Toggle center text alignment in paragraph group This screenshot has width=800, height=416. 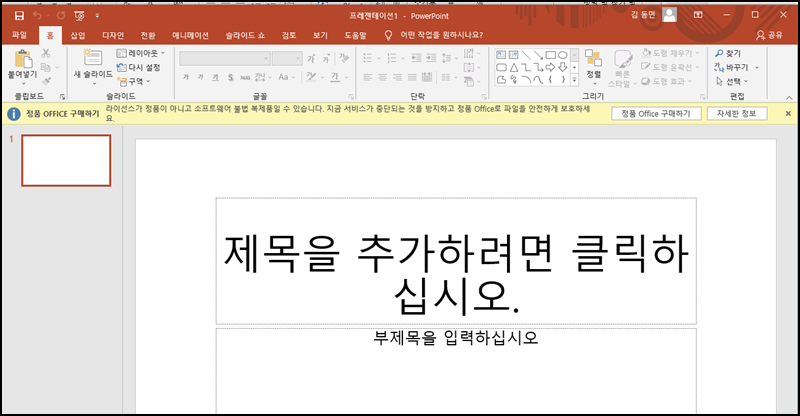[x=383, y=78]
